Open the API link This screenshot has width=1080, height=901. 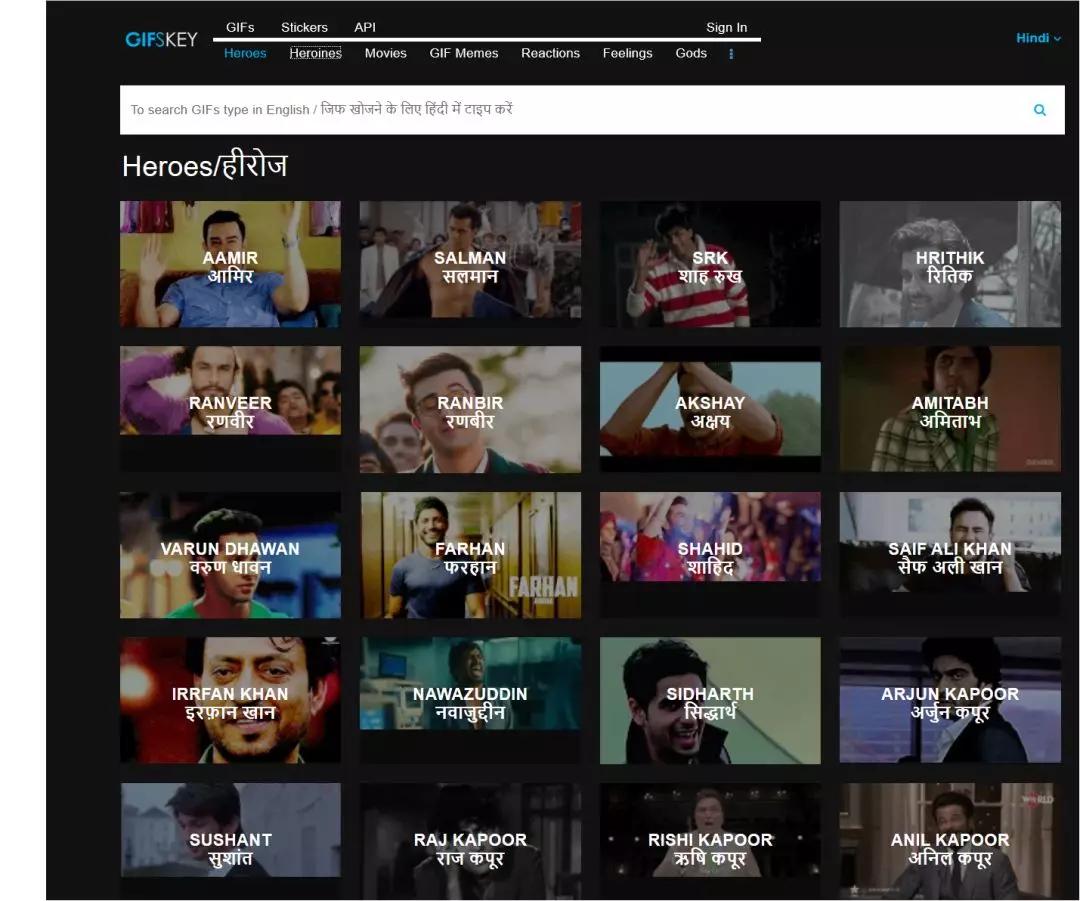point(364,28)
